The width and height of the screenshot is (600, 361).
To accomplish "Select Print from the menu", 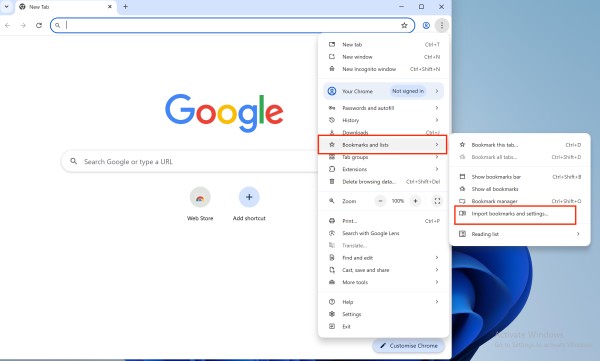I will (x=384, y=221).
